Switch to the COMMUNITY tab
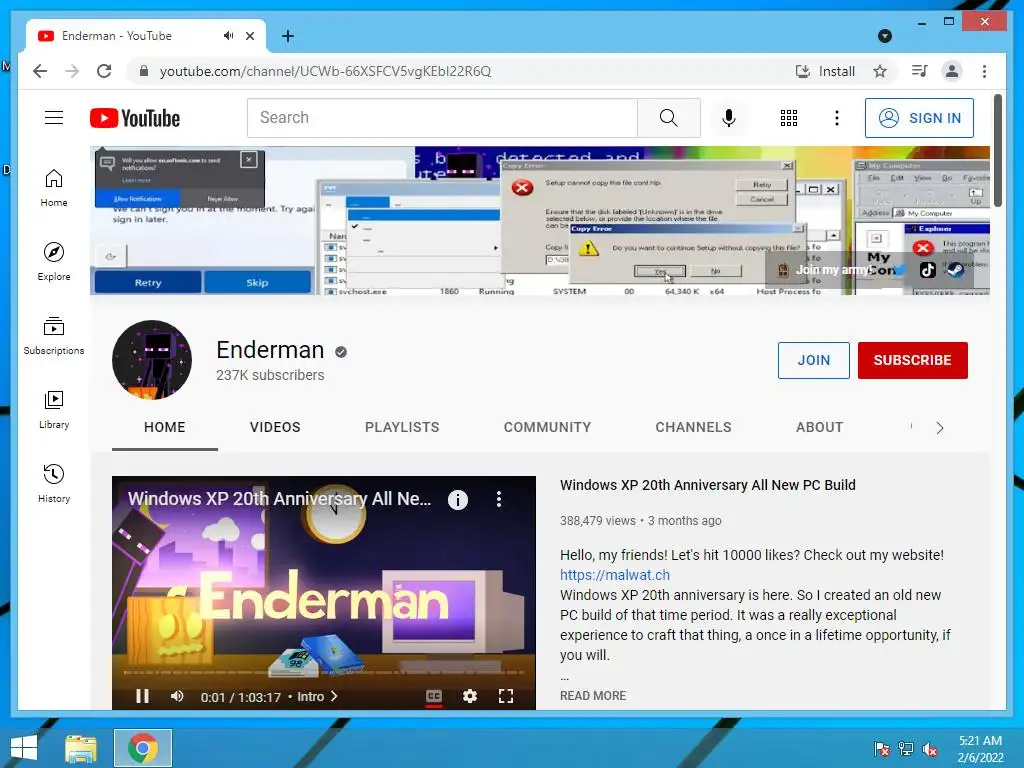Screen dimensions: 1024x768 (x=547, y=427)
